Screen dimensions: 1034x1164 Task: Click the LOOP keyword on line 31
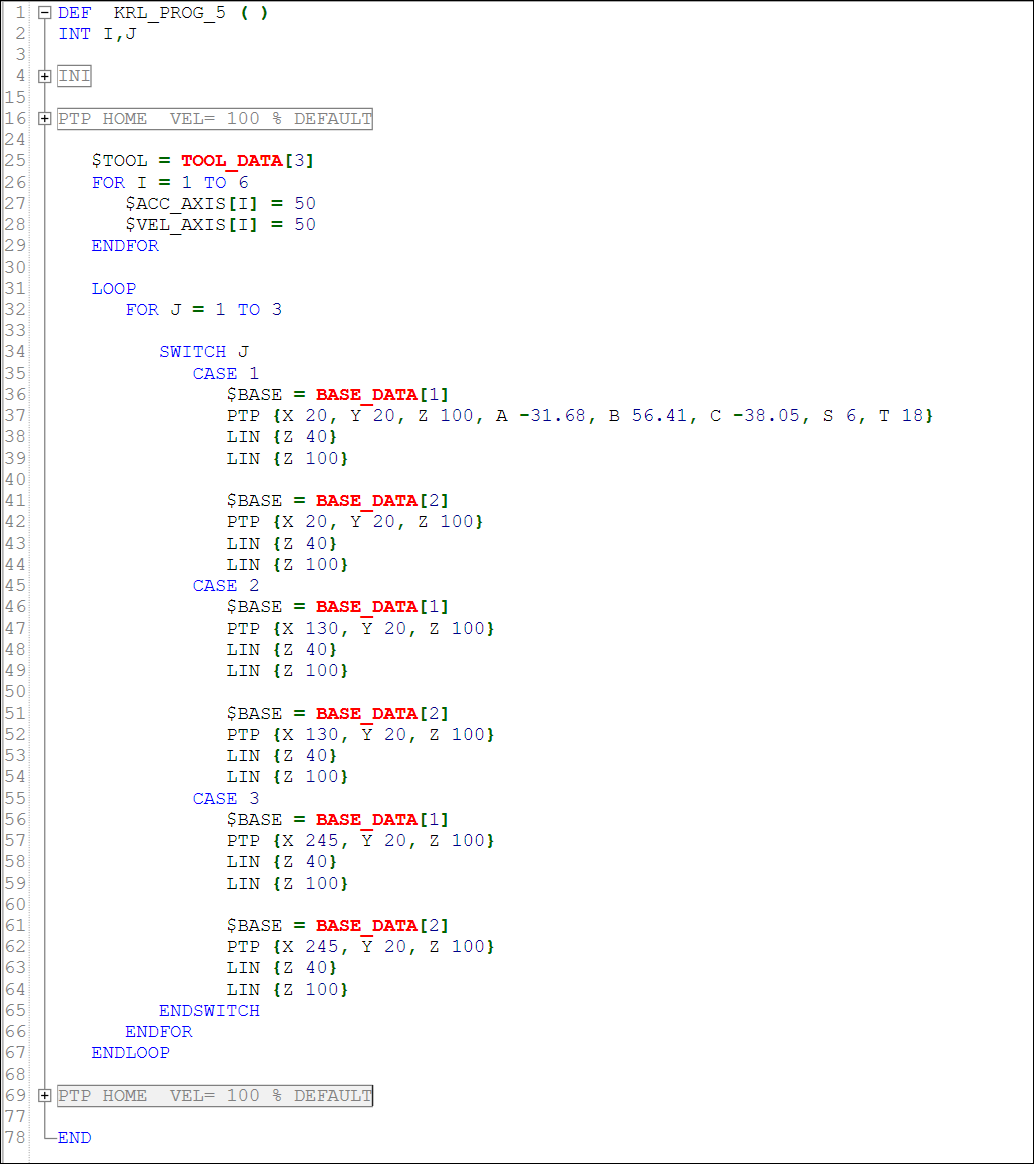tap(114, 289)
